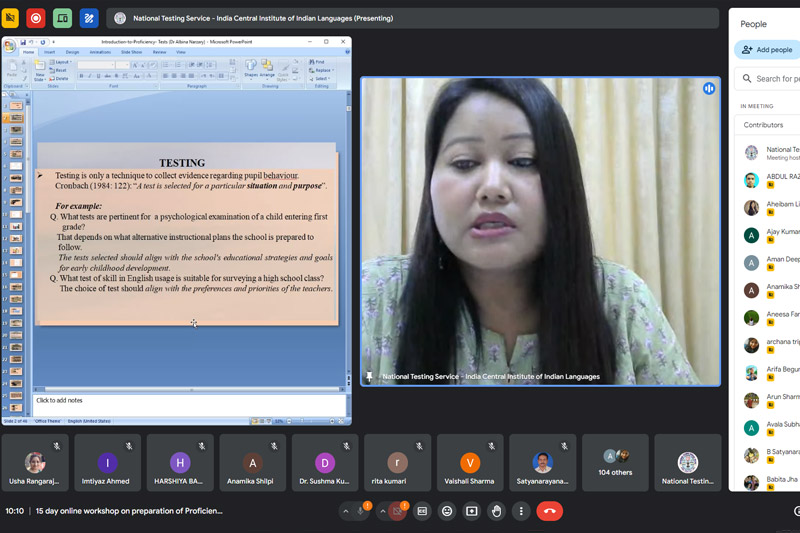Open audio settings chevron beside microphone
Image resolution: width=800 pixels, height=533 pixels.
[x=346, y=511]
